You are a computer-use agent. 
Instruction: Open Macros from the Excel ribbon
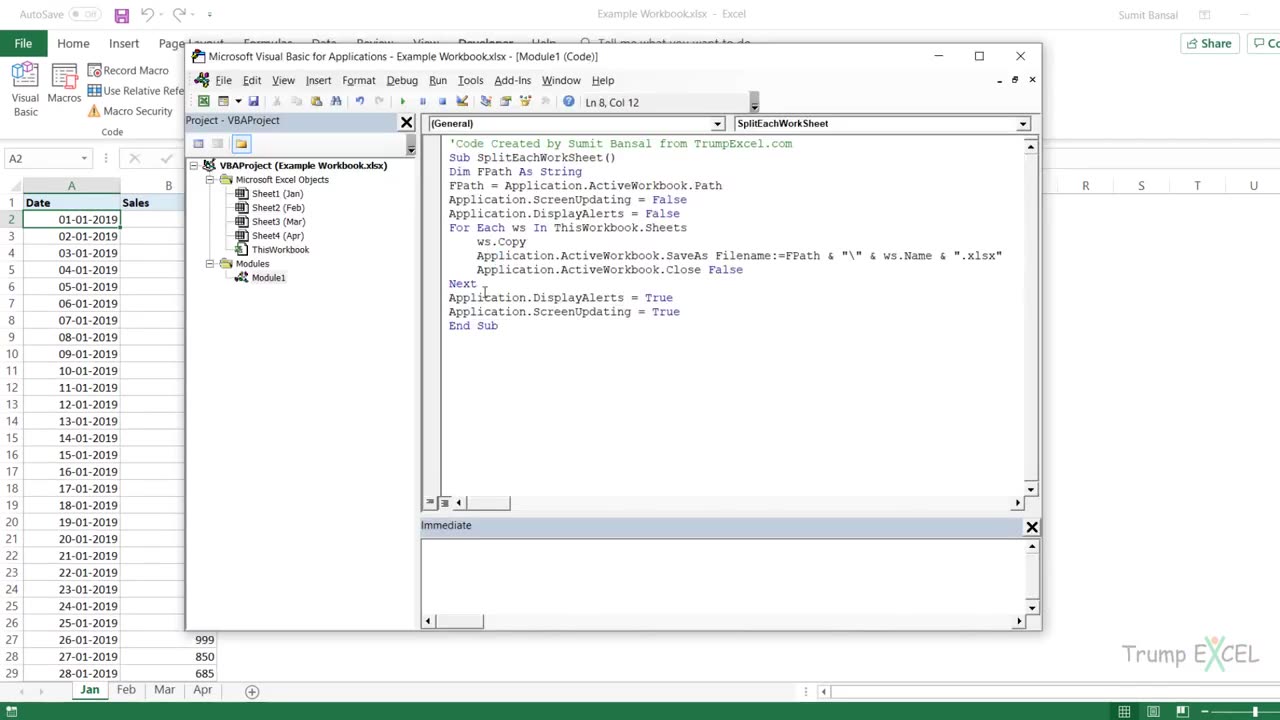(x=64, y=85)
